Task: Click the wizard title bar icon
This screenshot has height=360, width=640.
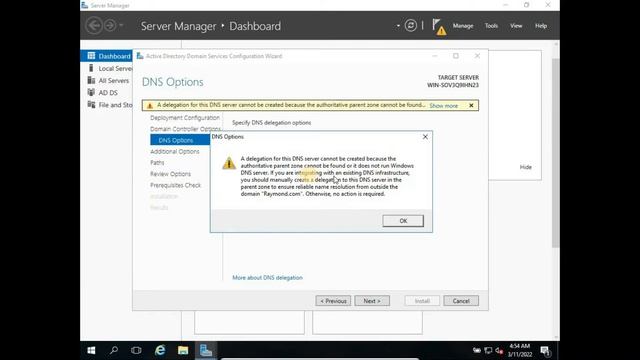Action: point(140,56)
